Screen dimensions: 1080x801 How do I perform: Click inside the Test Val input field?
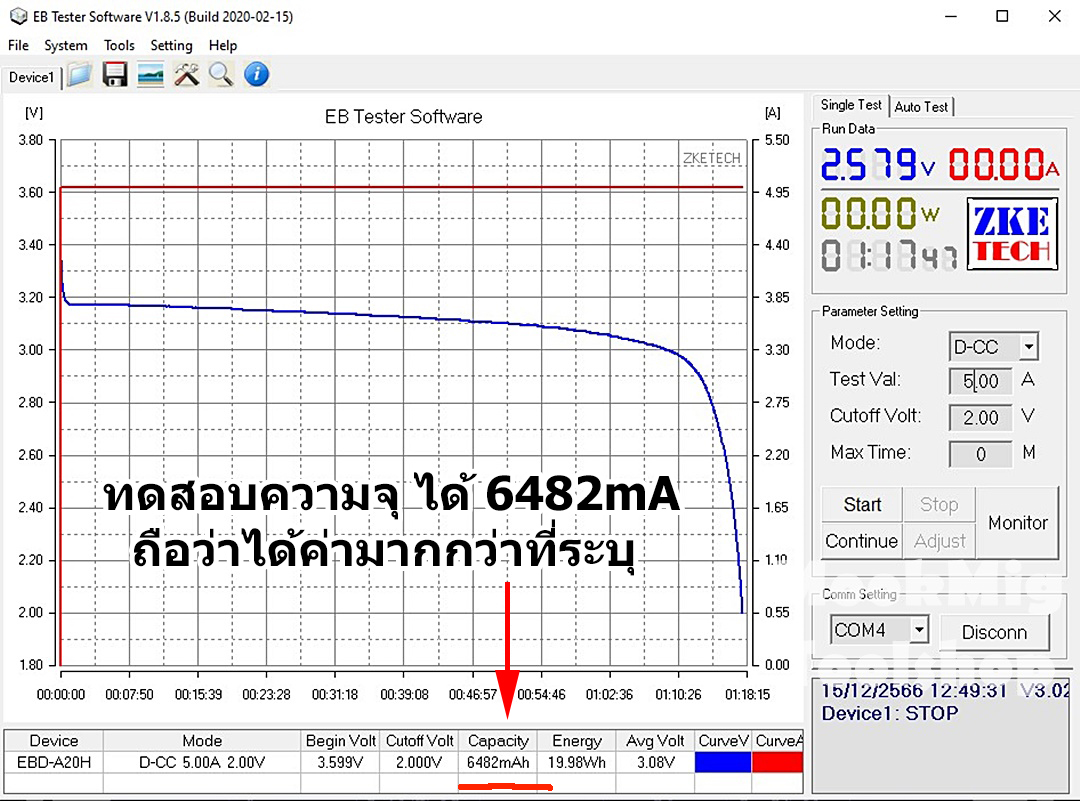980,380
